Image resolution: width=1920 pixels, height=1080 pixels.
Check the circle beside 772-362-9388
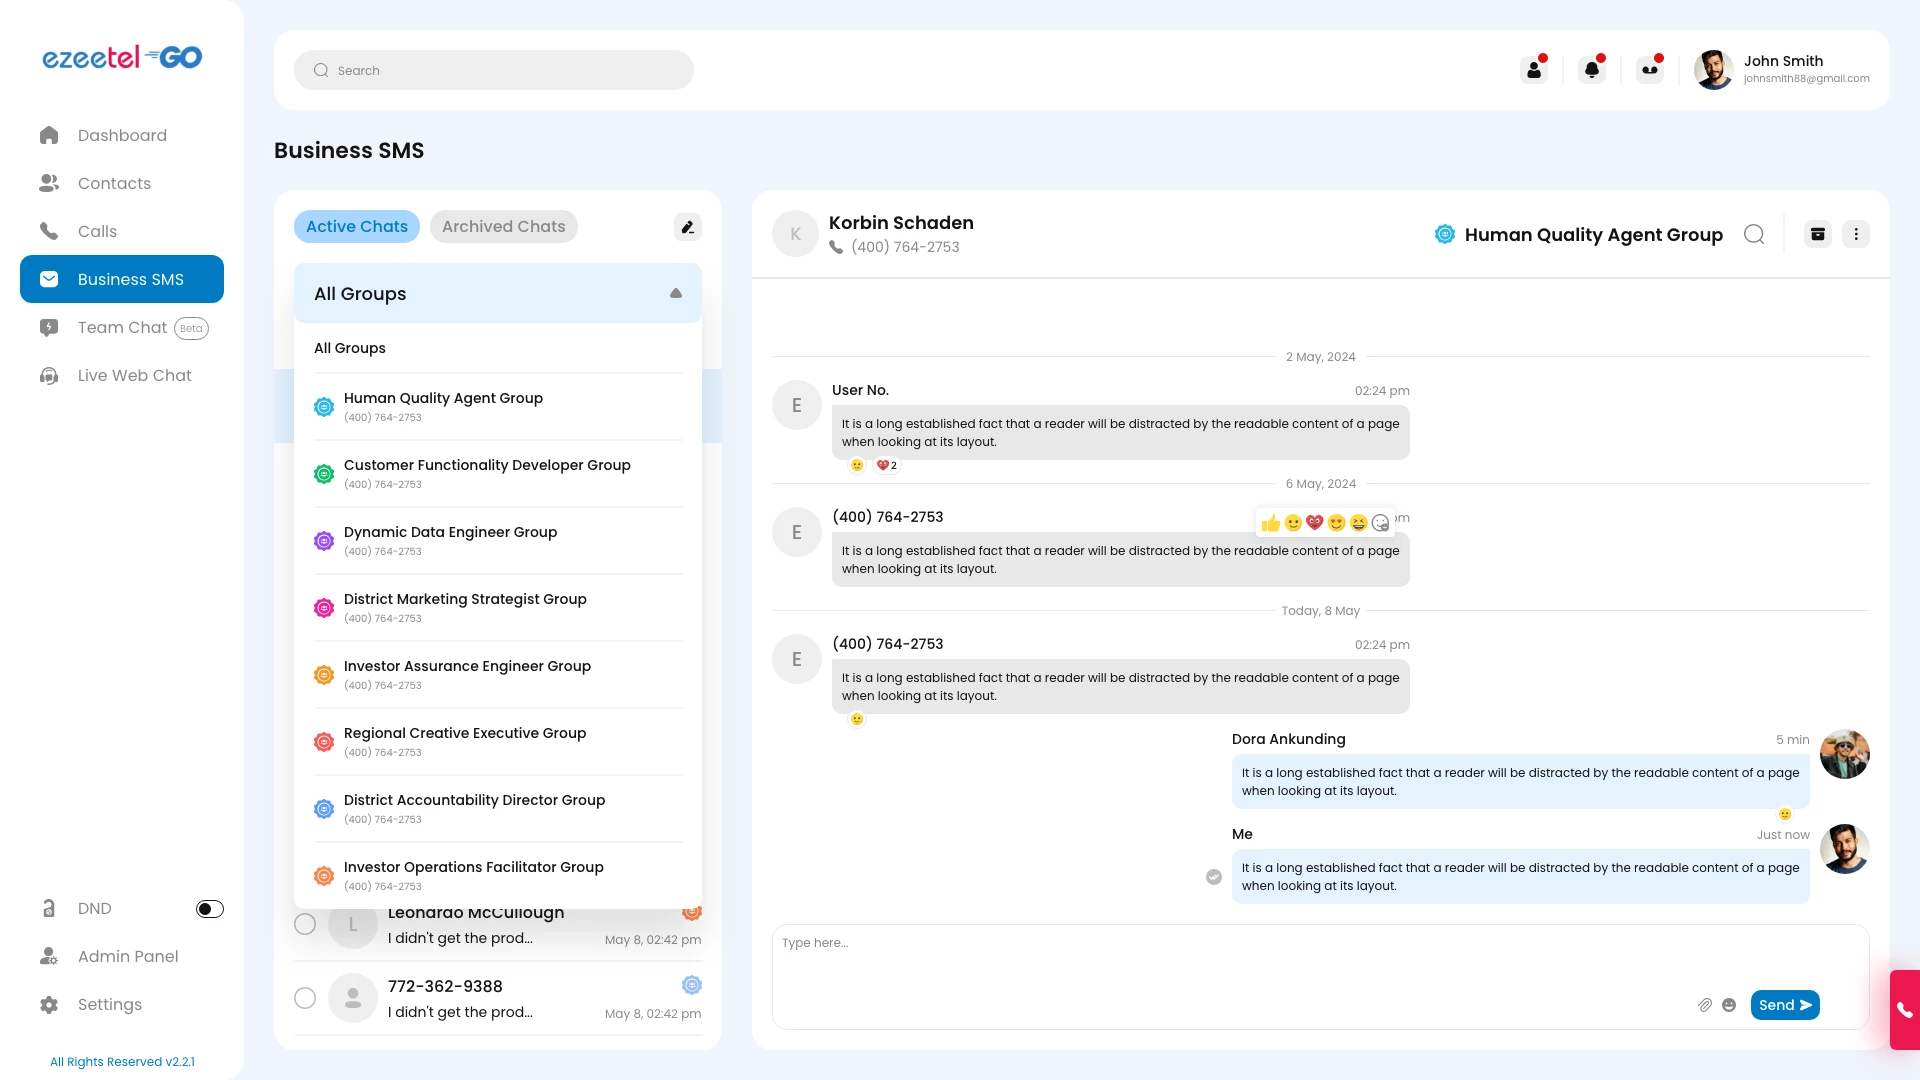[x=305, y=997]
